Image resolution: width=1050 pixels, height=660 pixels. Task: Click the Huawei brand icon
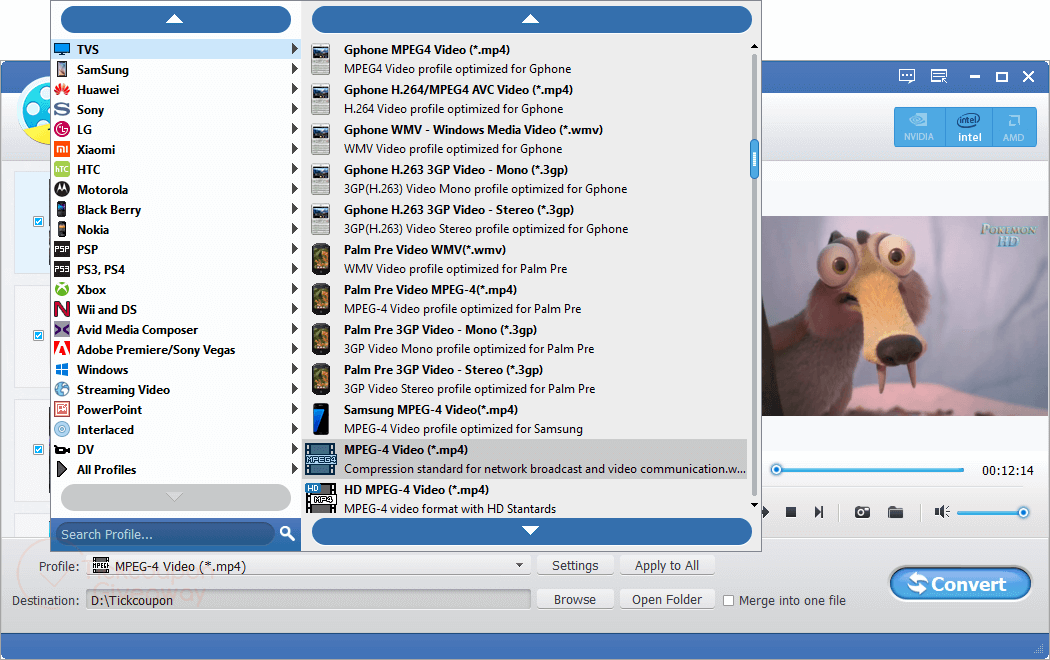coord(62,90)
